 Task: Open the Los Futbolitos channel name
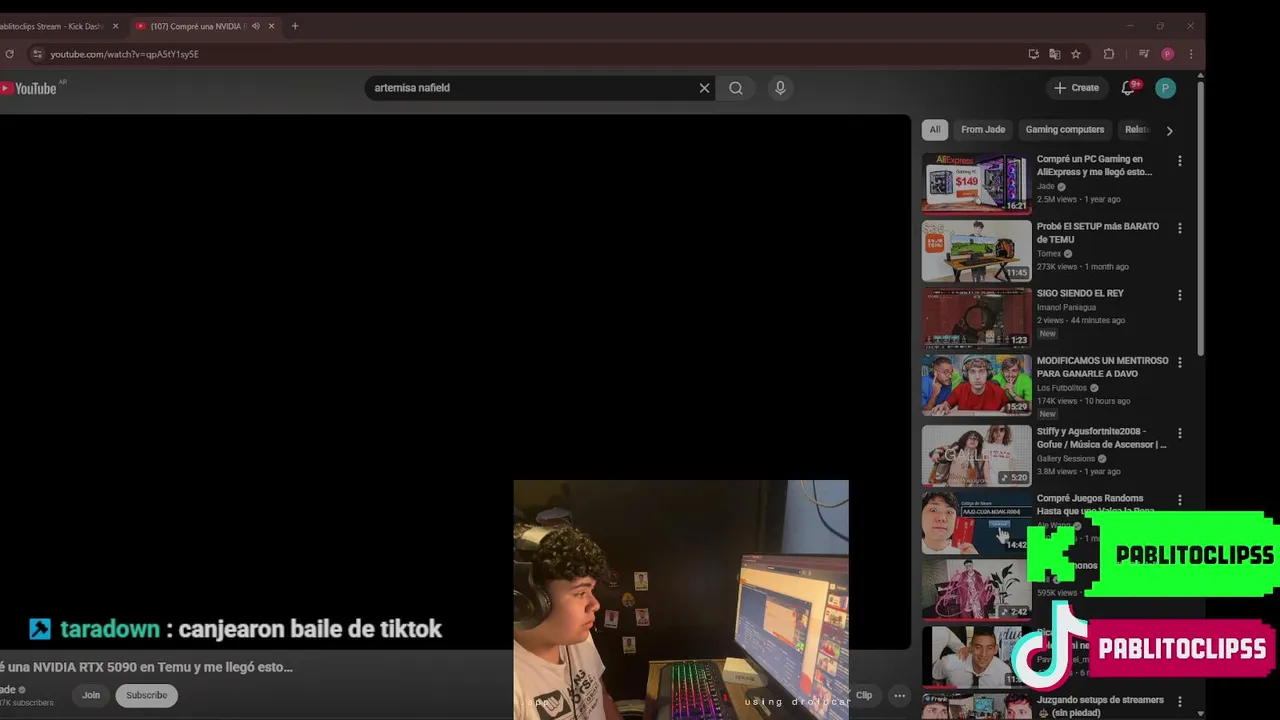(x=1062, y=388)
